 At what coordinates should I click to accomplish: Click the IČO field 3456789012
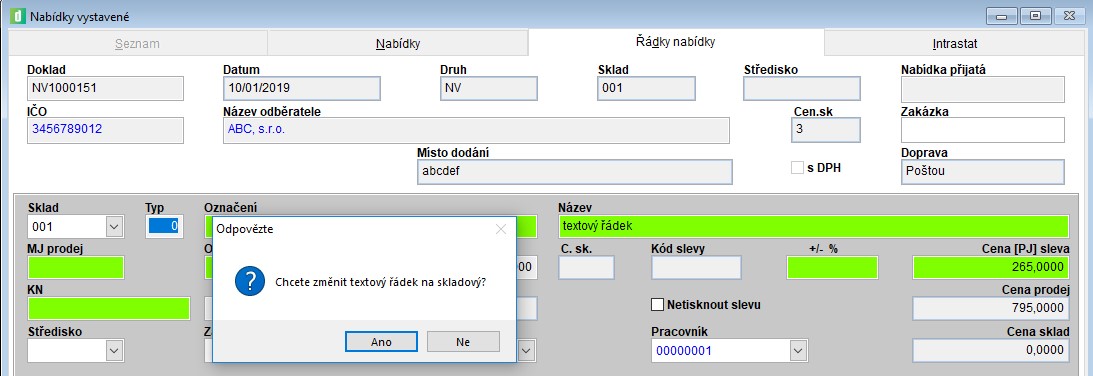click(x=105, y=130)
